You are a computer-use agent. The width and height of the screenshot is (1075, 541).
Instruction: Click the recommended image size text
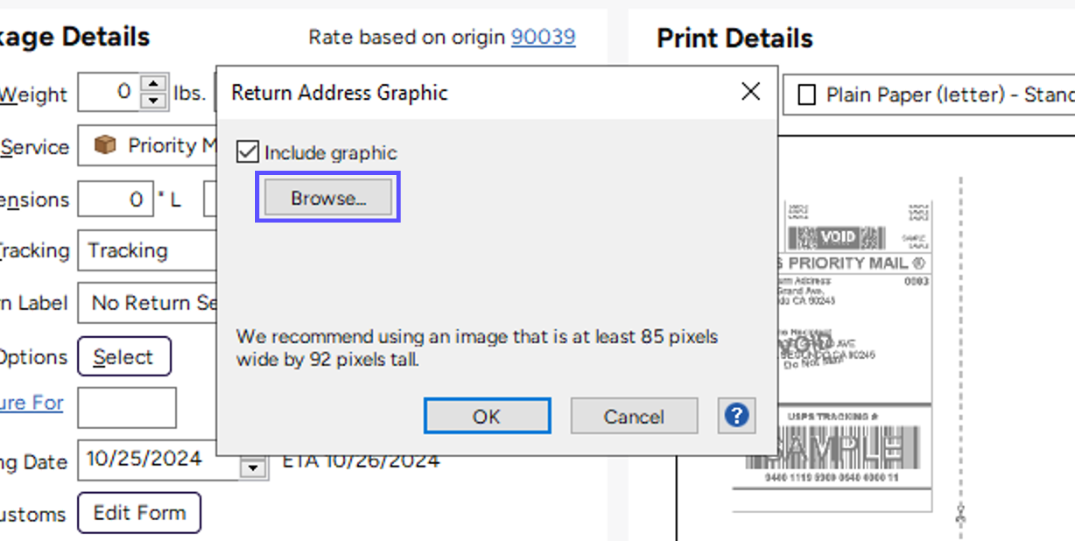click(477, 348)
